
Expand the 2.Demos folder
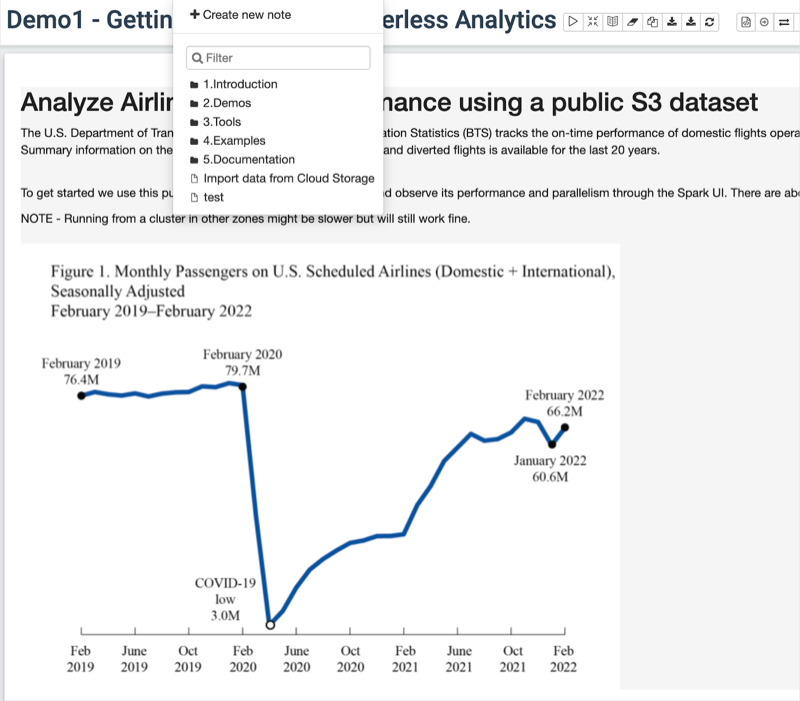pyautogui.click(x=226, y=103)
